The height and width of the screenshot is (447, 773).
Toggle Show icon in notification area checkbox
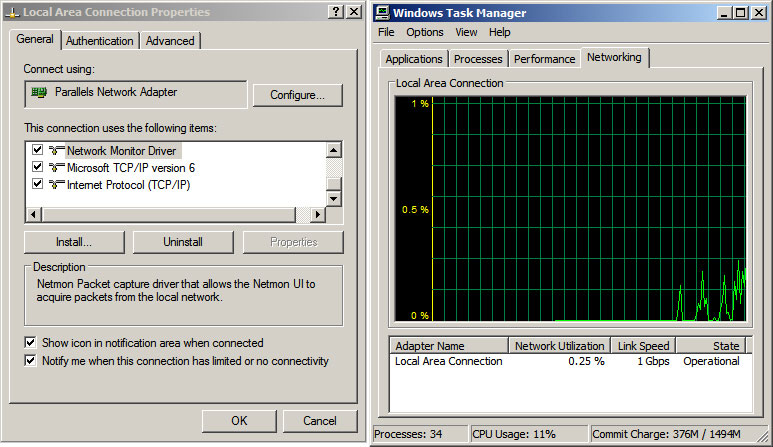coord(30,342)
